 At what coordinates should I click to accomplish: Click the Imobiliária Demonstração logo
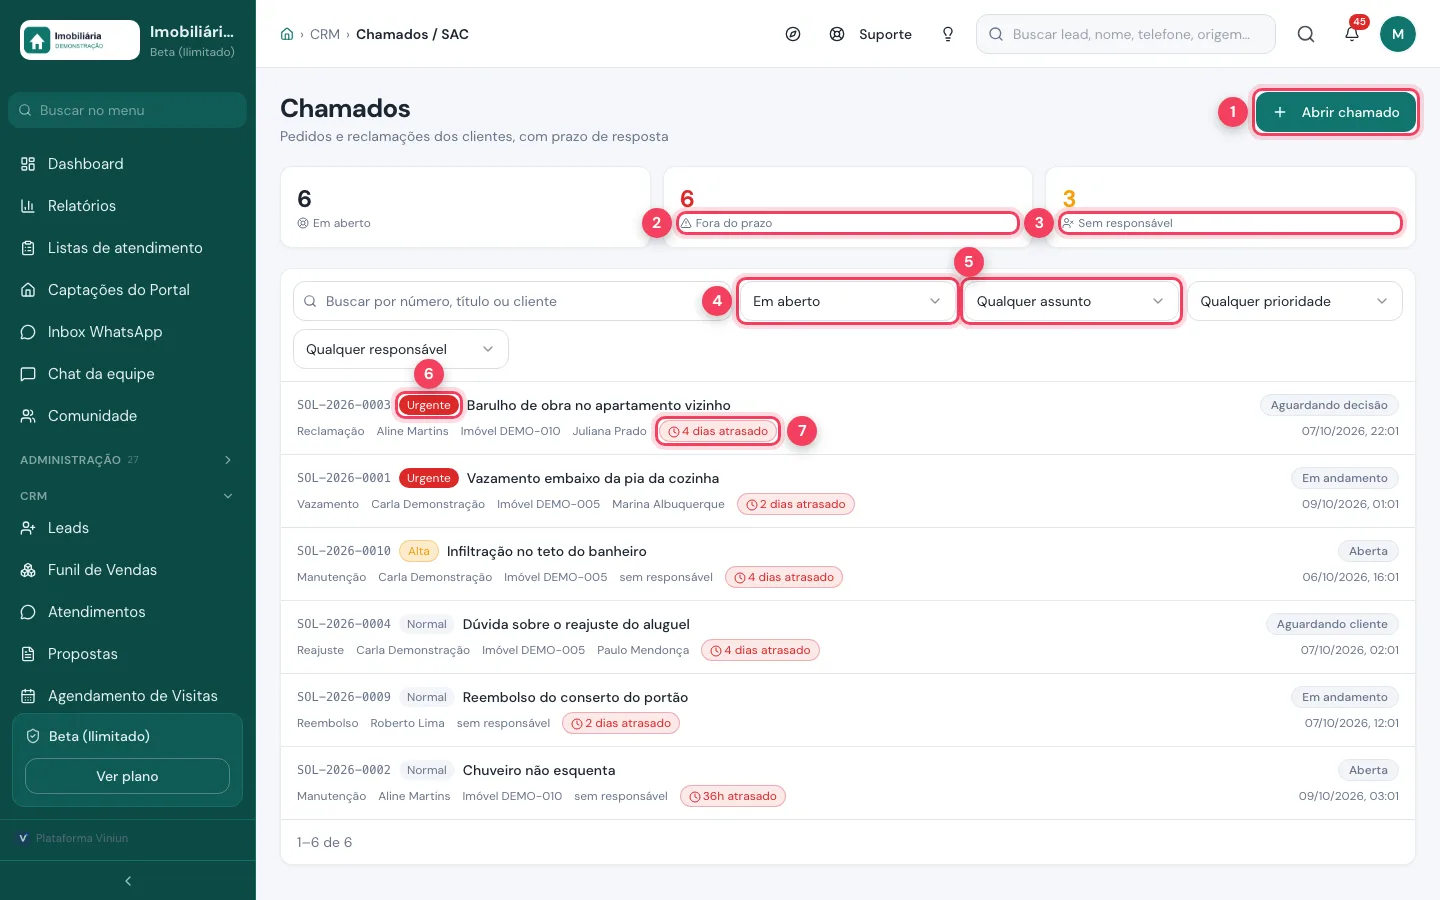coord(80,40)
